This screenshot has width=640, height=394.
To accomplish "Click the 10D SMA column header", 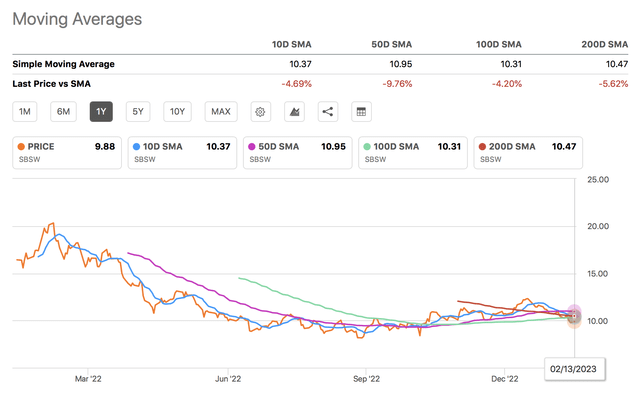I will click(x=291, y=45).
